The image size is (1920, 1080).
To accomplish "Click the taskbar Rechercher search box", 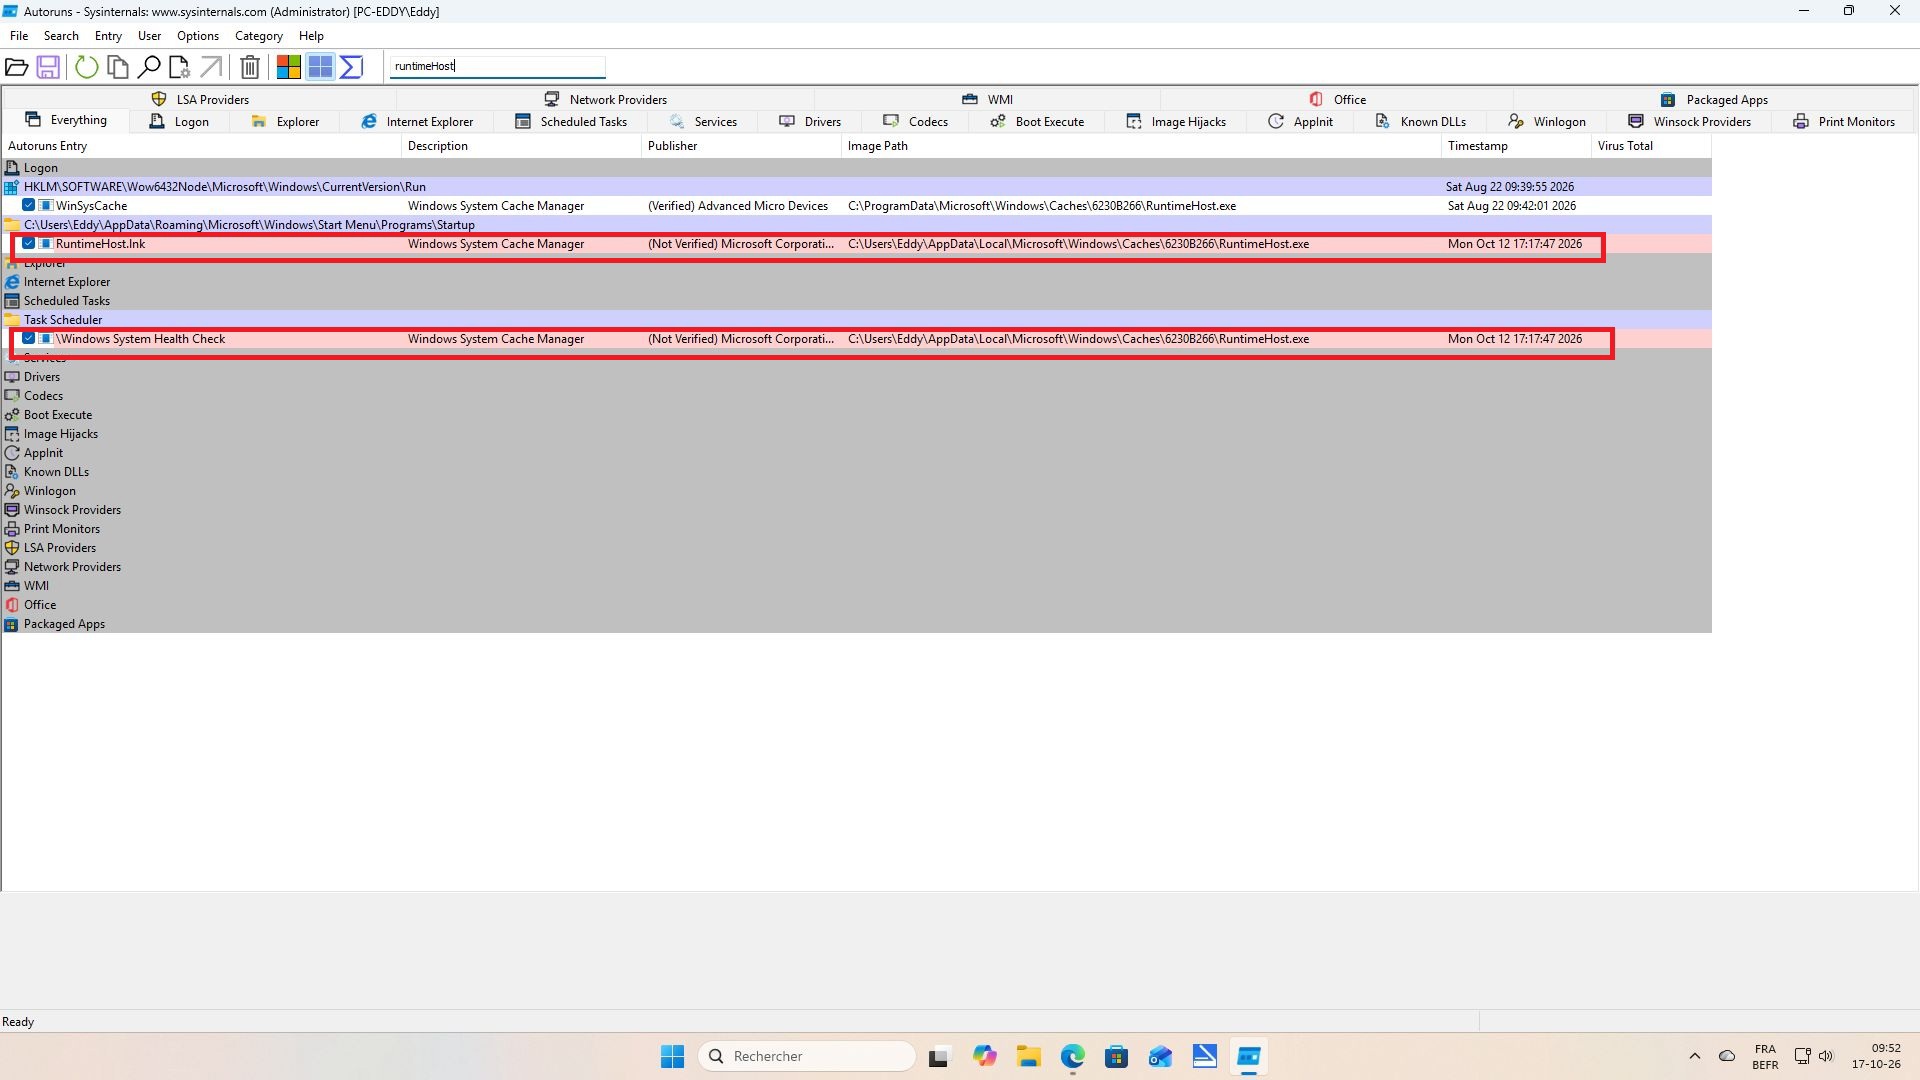I will pyautogui.click(x=806, y=1056).
